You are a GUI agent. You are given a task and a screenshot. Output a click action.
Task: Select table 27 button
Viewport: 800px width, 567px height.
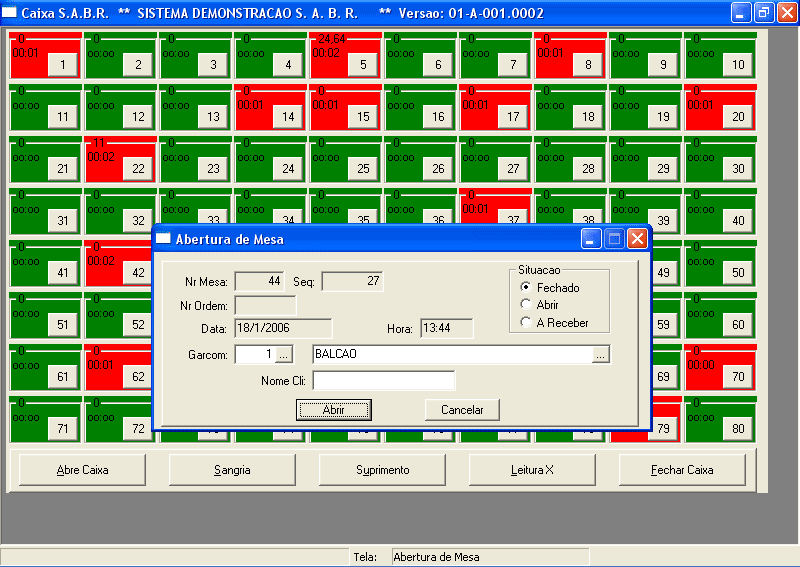[513, 169]
